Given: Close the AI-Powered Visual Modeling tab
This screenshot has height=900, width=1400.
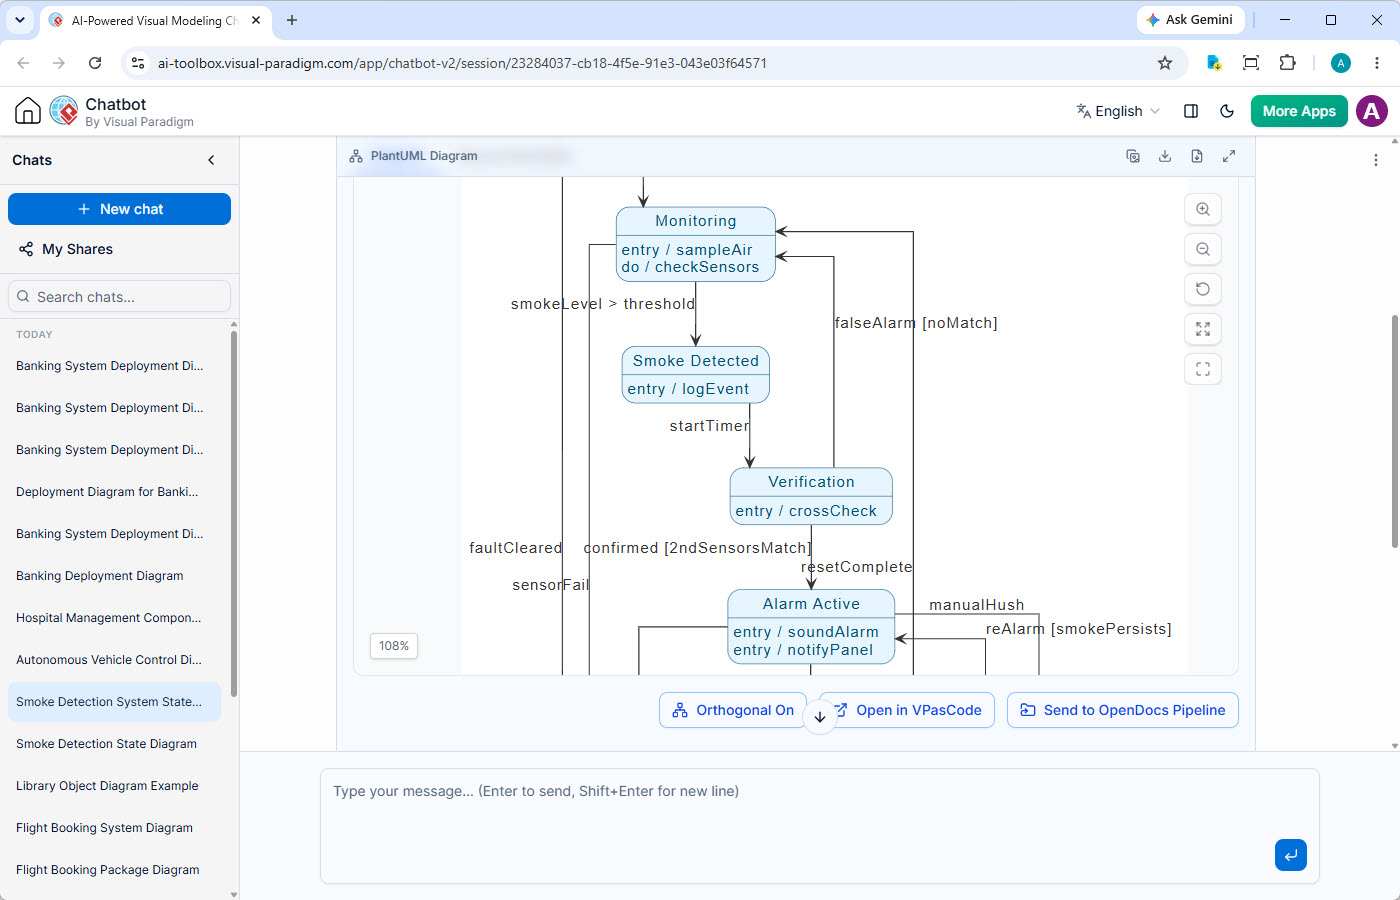Looking at the screenshot, I should click(x=256, y=20).
